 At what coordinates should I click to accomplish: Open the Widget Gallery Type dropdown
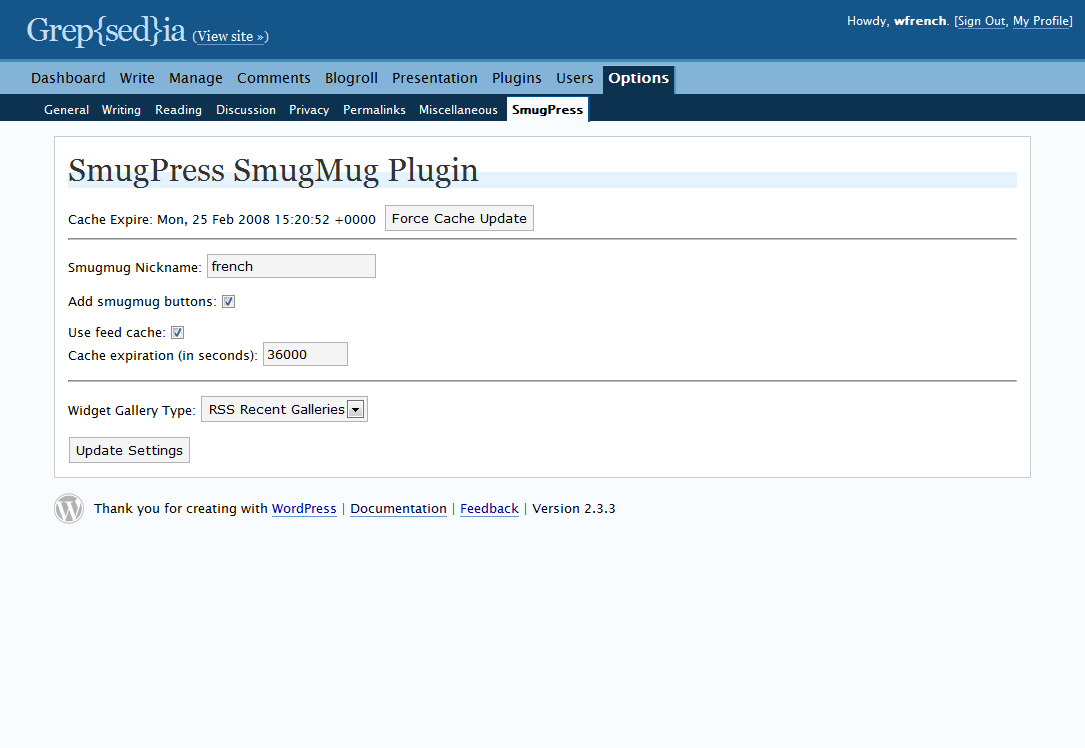pyautogui.click(x=284, y=410)
